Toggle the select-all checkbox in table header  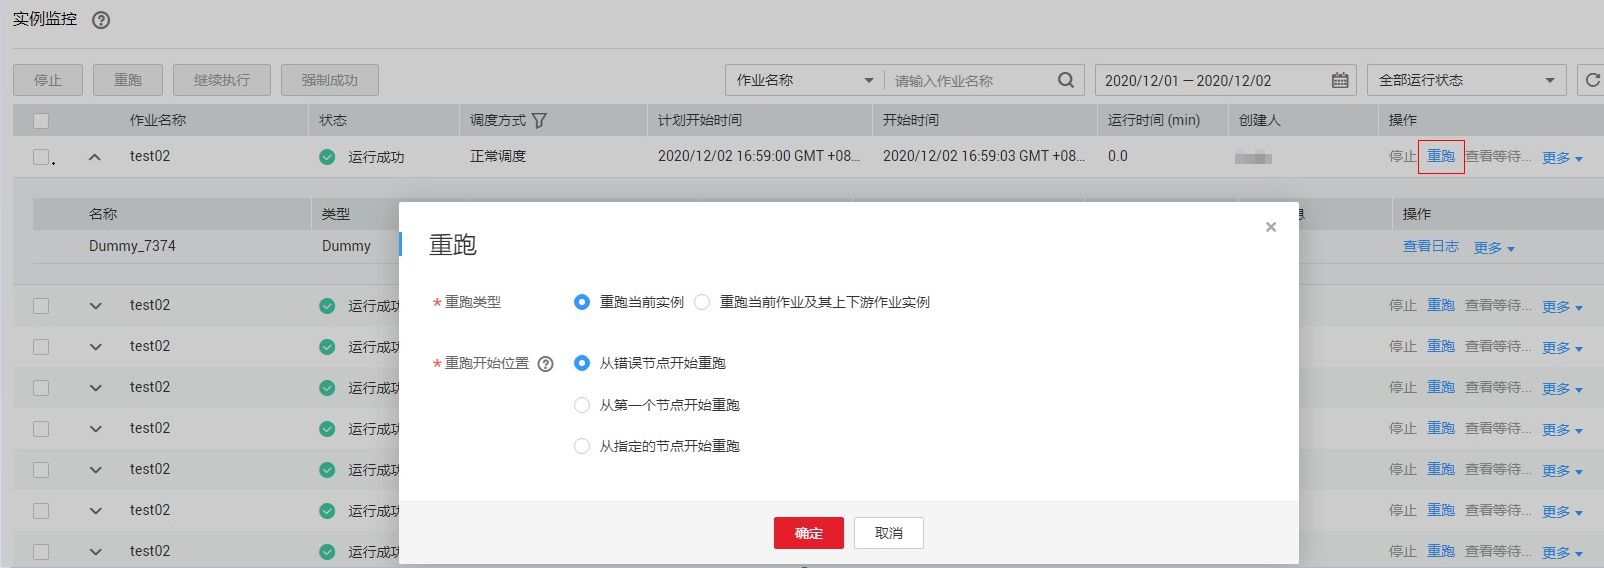(x=41, y=121)
